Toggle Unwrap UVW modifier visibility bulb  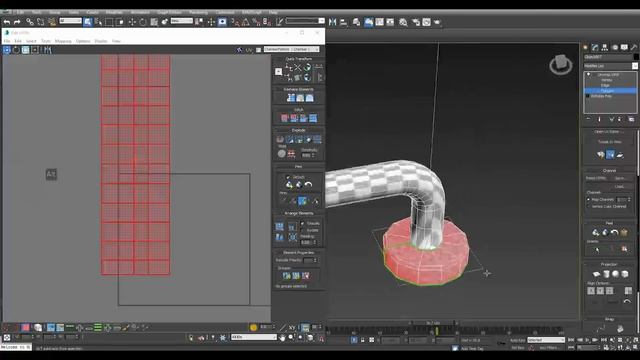pyautogui.click(x=589, y=75)
